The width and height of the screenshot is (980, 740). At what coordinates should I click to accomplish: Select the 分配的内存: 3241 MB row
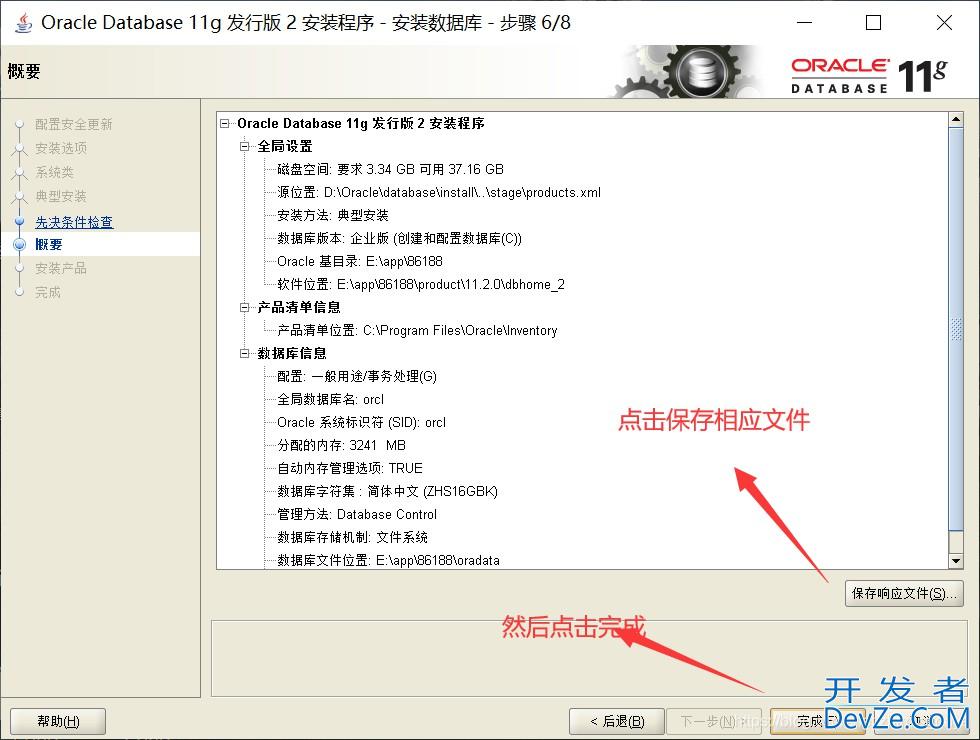341,446
